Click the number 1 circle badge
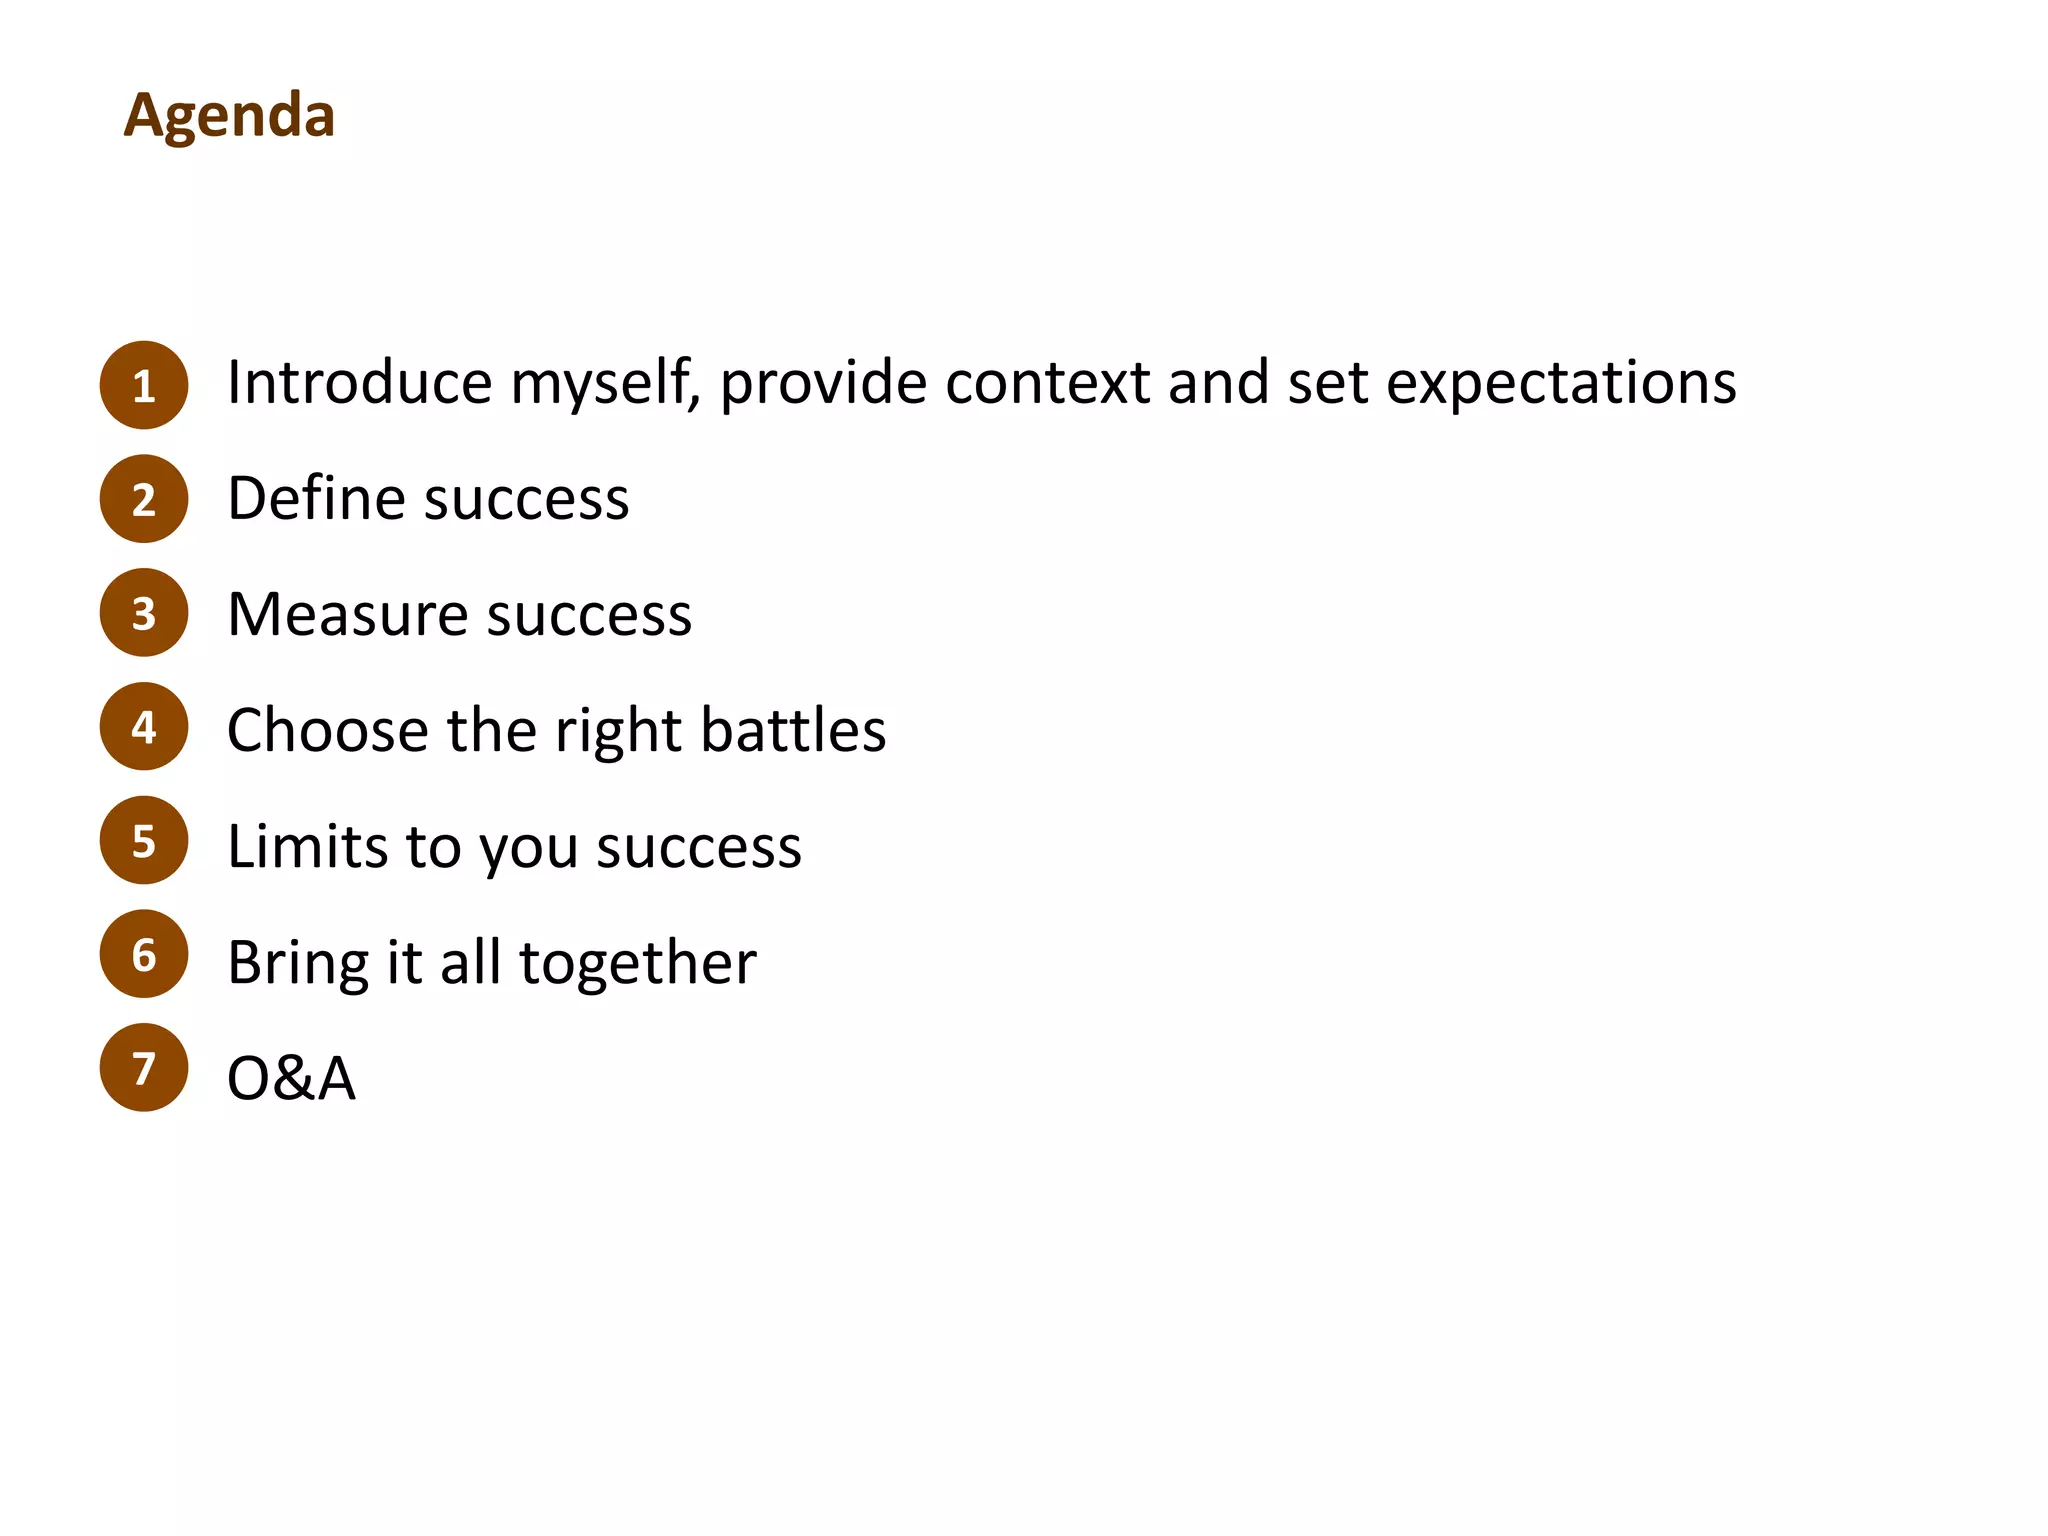This screenshot has height=1536, width=2048. [144, 385]
